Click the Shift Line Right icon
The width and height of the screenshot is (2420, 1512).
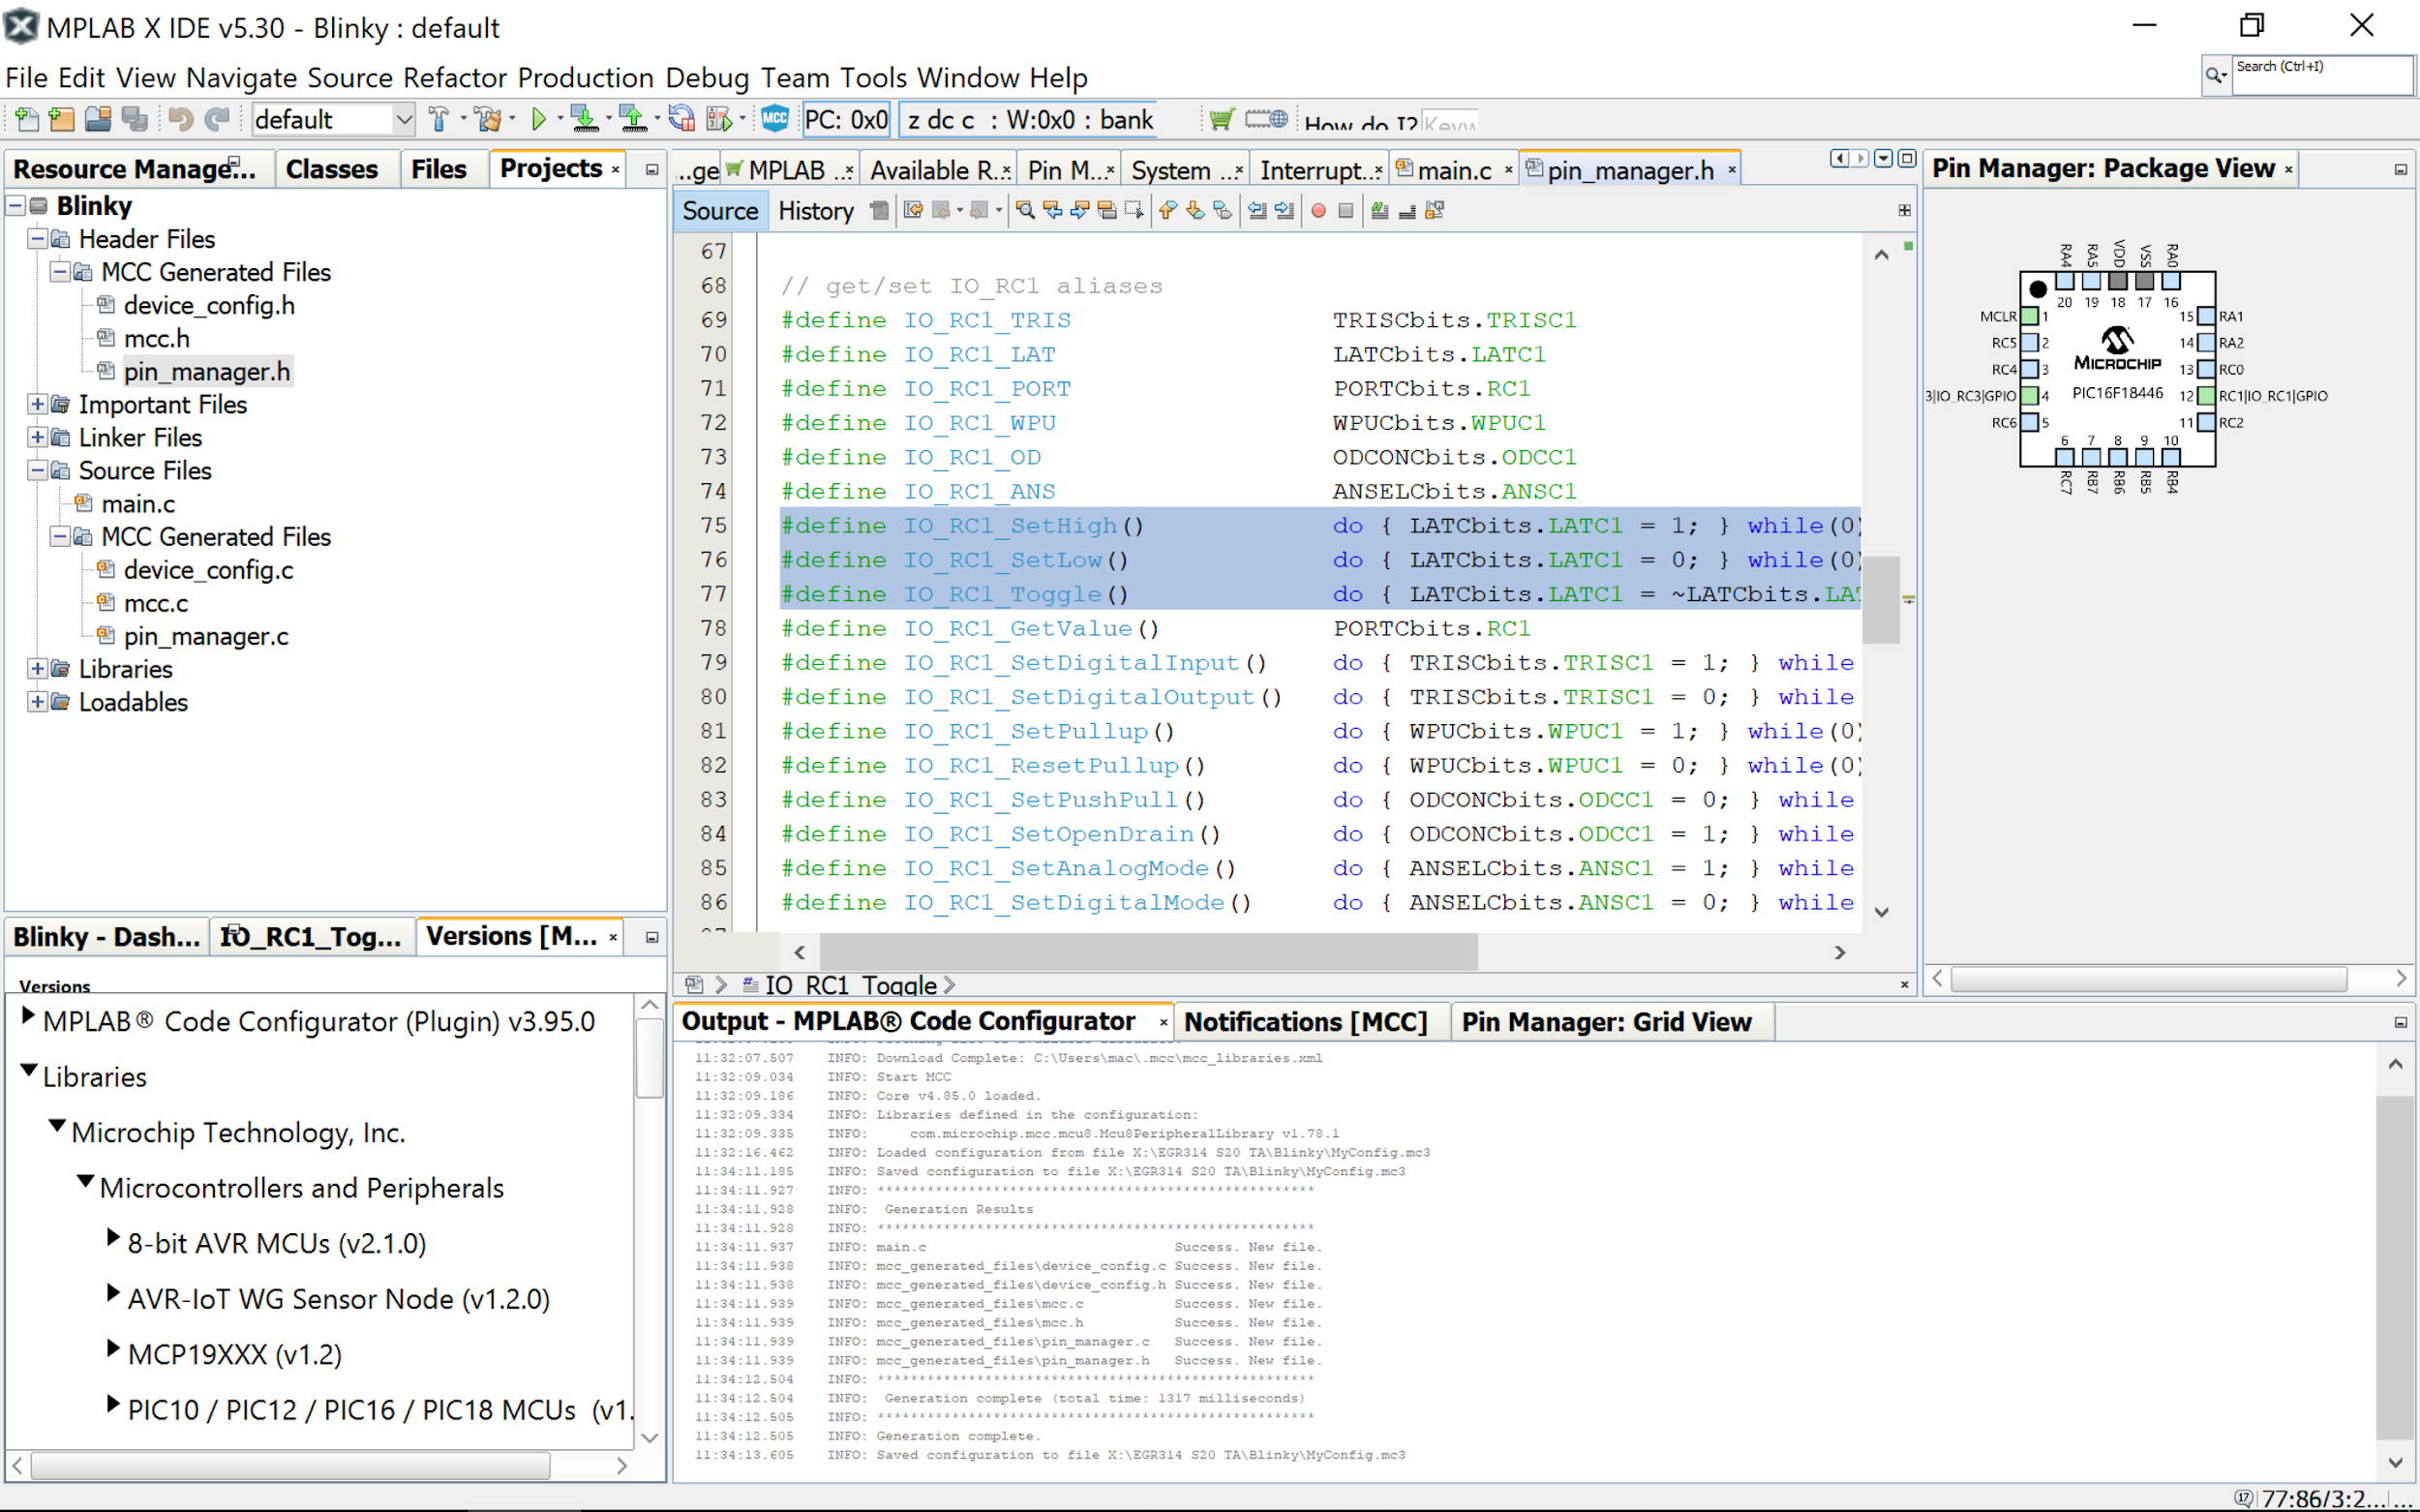click(1285, 211)
